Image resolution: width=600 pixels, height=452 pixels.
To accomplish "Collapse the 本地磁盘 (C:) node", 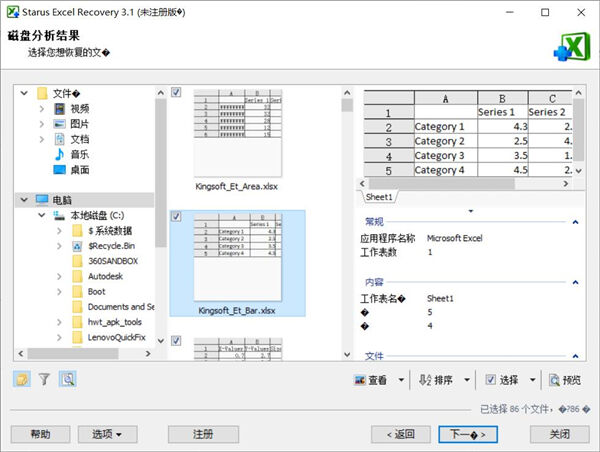I will 42,215.
